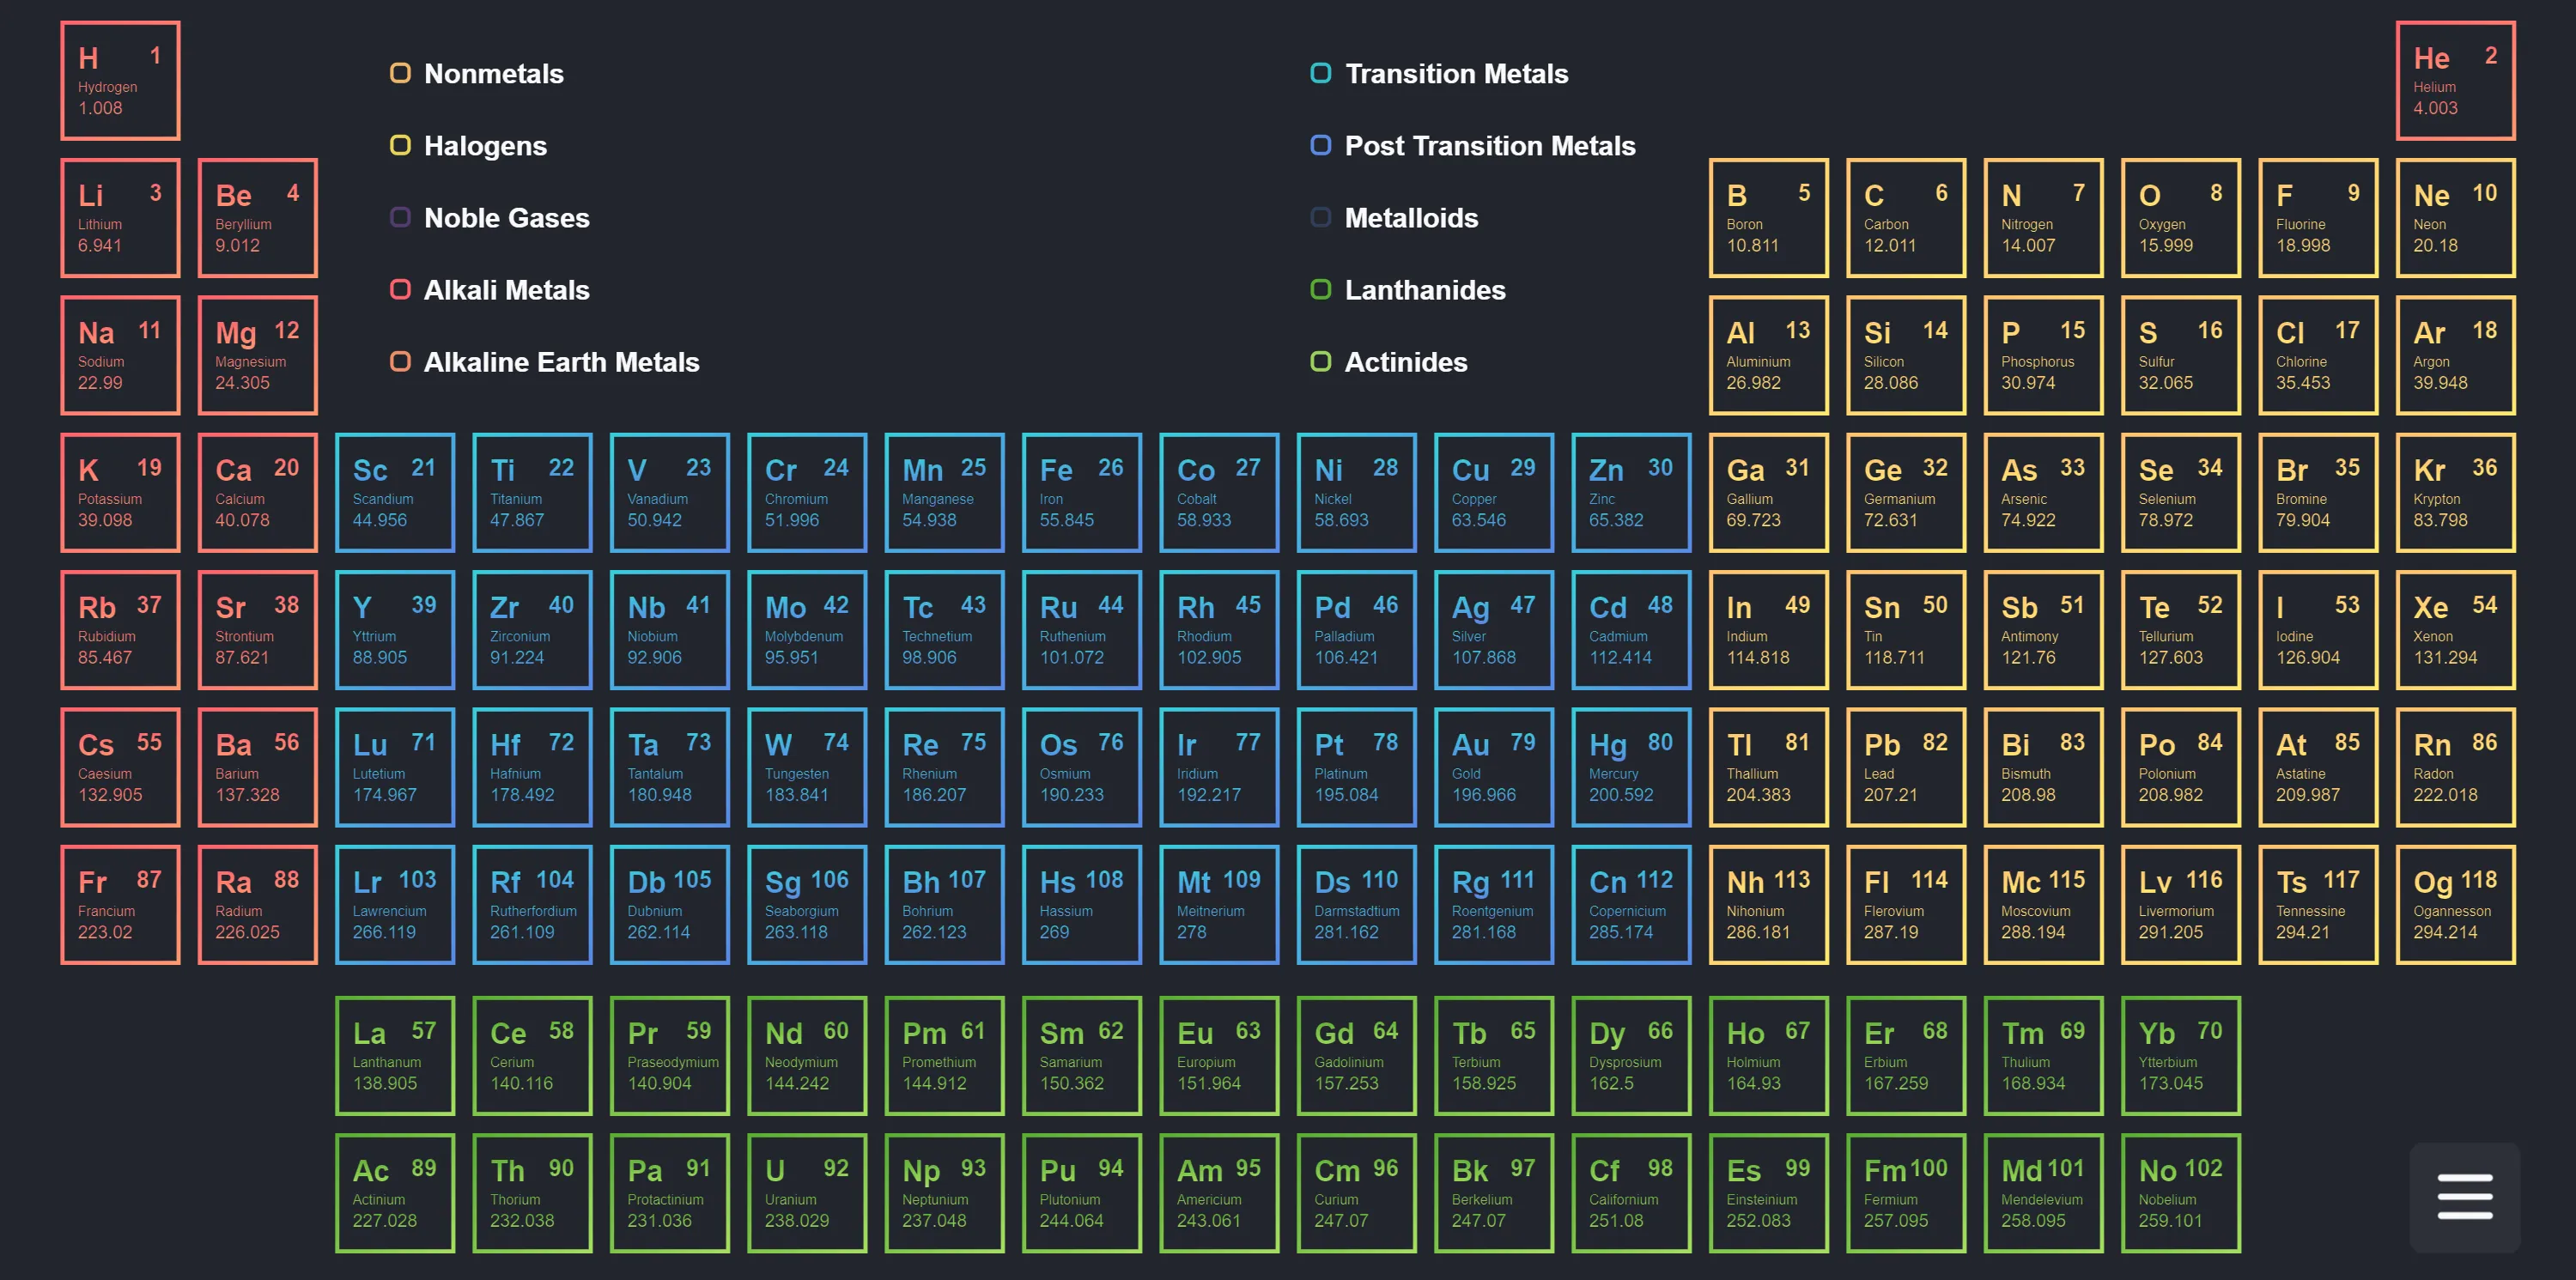Select the Oganesson element tile
This screenshot has width=2576, height=1280.
pos(2455,904)
